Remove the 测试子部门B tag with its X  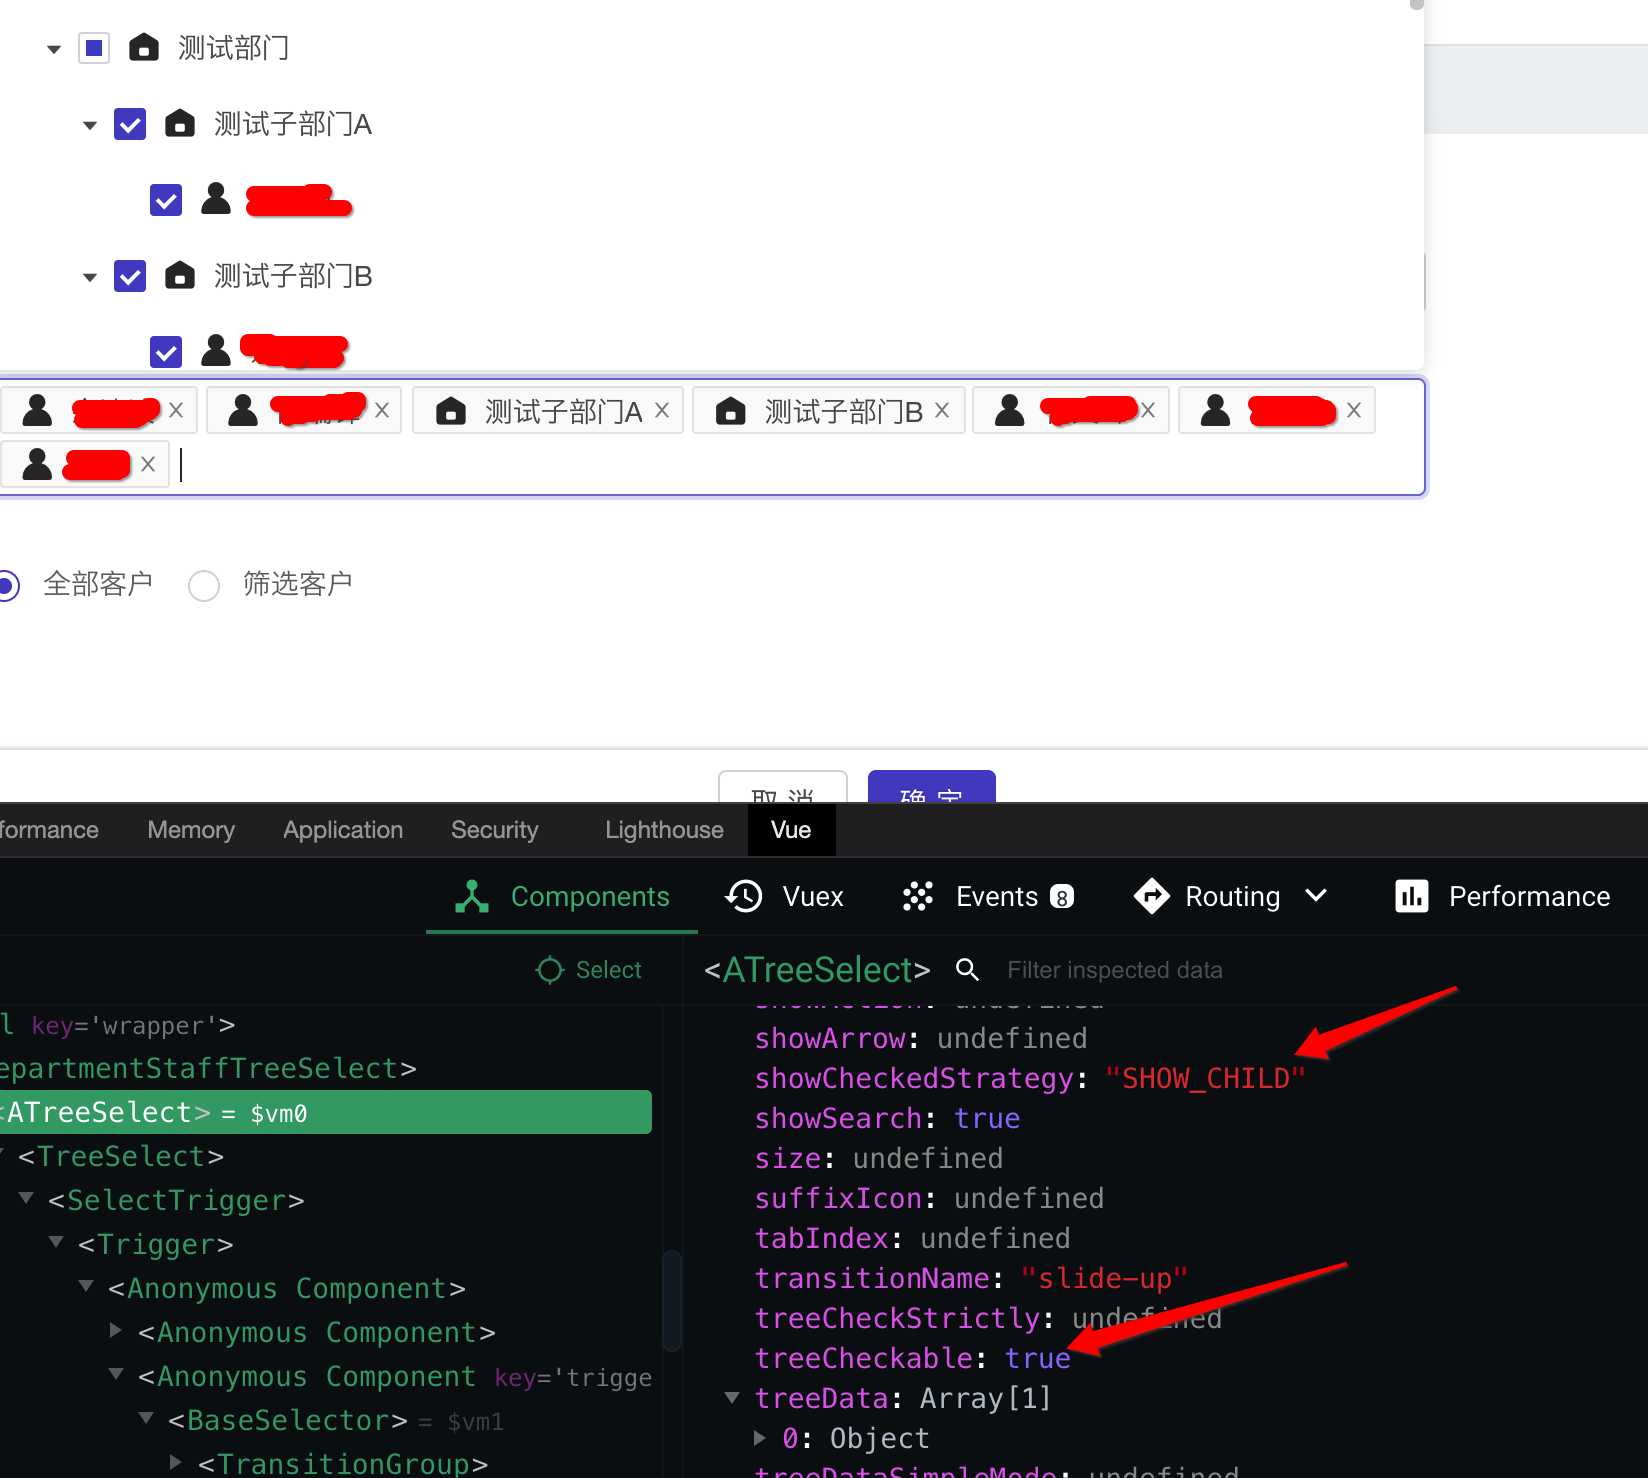pyautogui.click(x=940, y=410)
